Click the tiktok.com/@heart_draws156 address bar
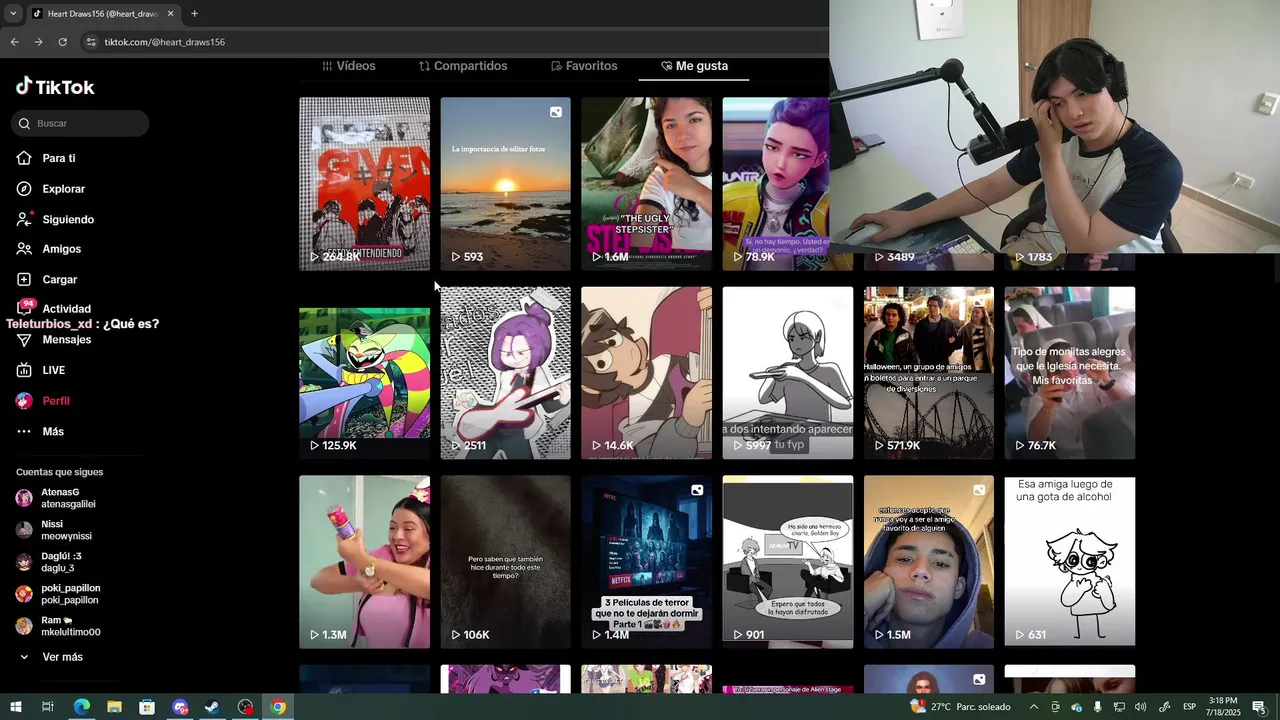 165,42
